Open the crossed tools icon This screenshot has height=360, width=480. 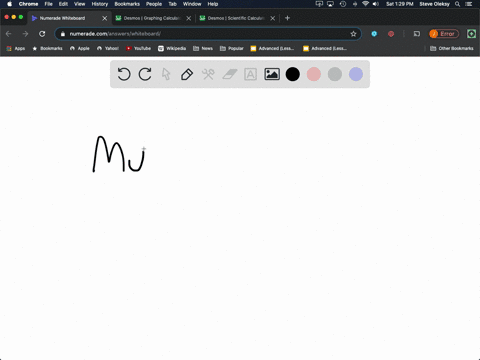pyautogui.click(x=208, y=74)
